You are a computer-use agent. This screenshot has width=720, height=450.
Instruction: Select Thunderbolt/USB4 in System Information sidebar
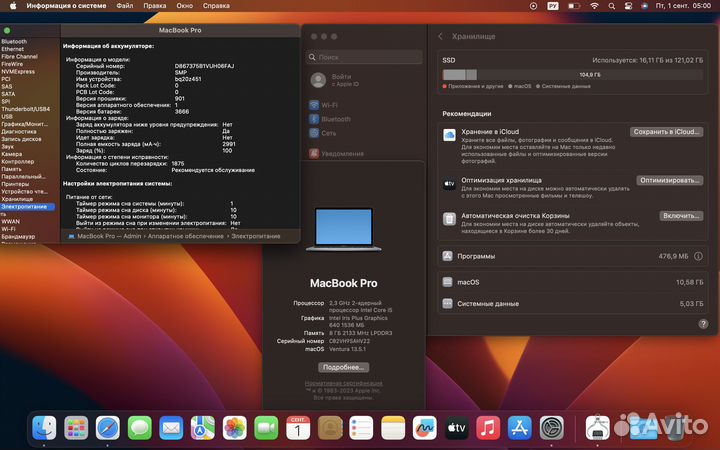pyautogui.click(x=25, y=109)
